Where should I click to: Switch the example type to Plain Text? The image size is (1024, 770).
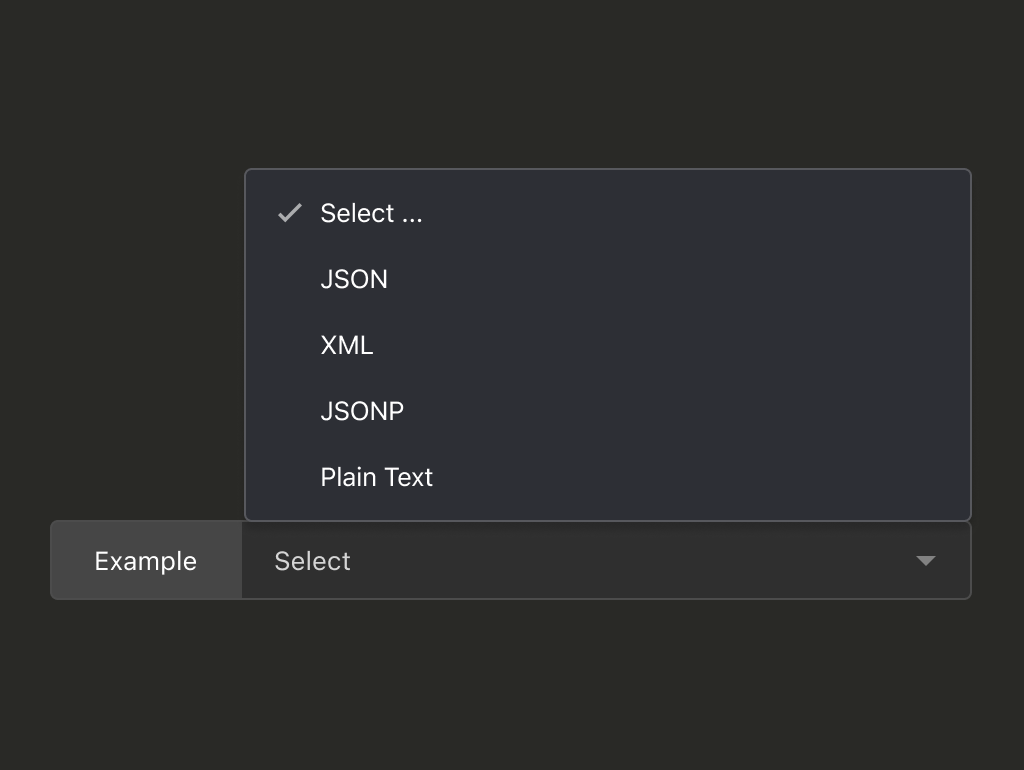(x=376, y=477)
